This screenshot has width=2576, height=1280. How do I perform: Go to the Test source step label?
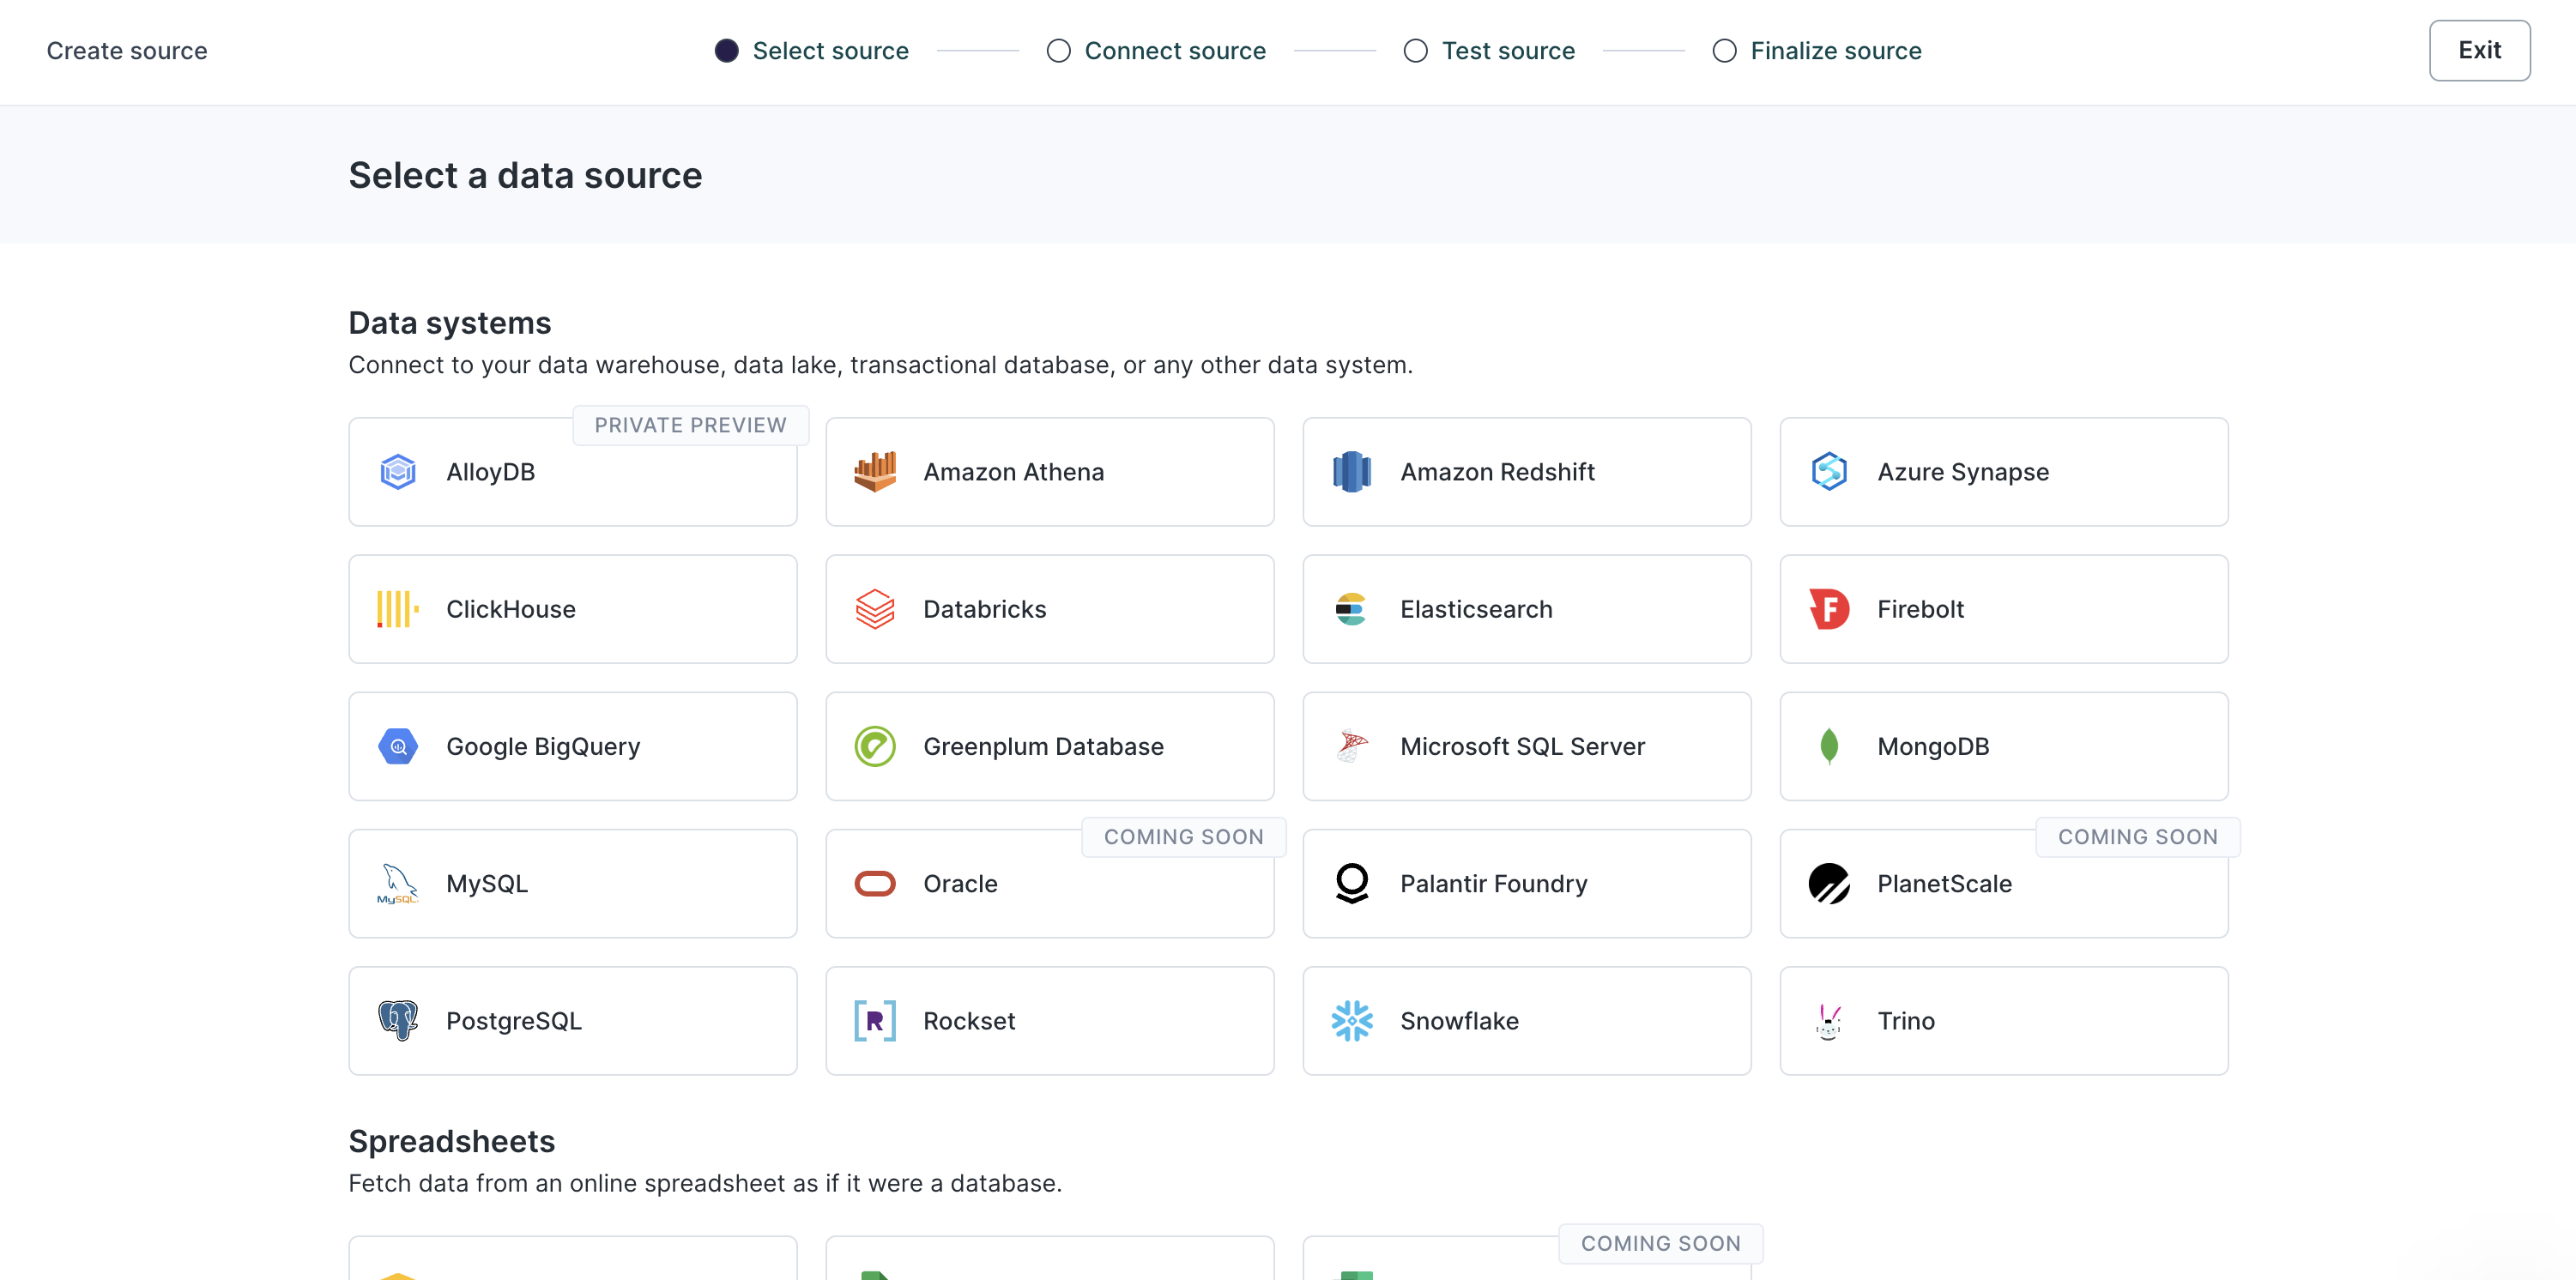coord(1508,51)
